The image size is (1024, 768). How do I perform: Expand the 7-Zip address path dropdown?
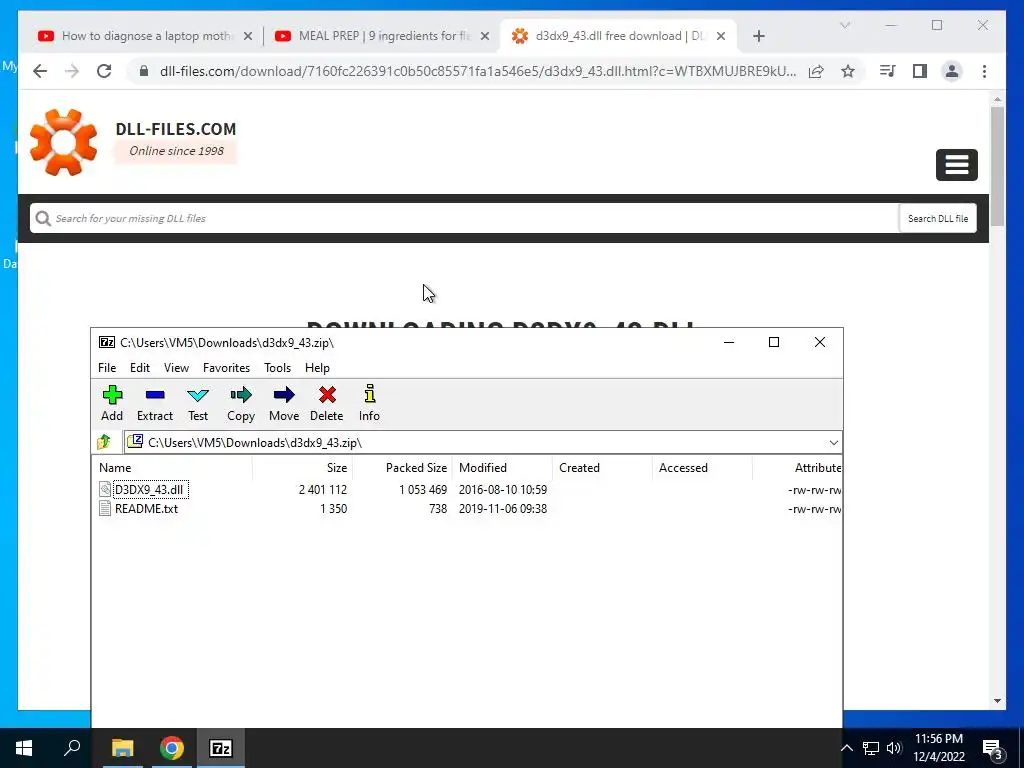pos(833,443)
